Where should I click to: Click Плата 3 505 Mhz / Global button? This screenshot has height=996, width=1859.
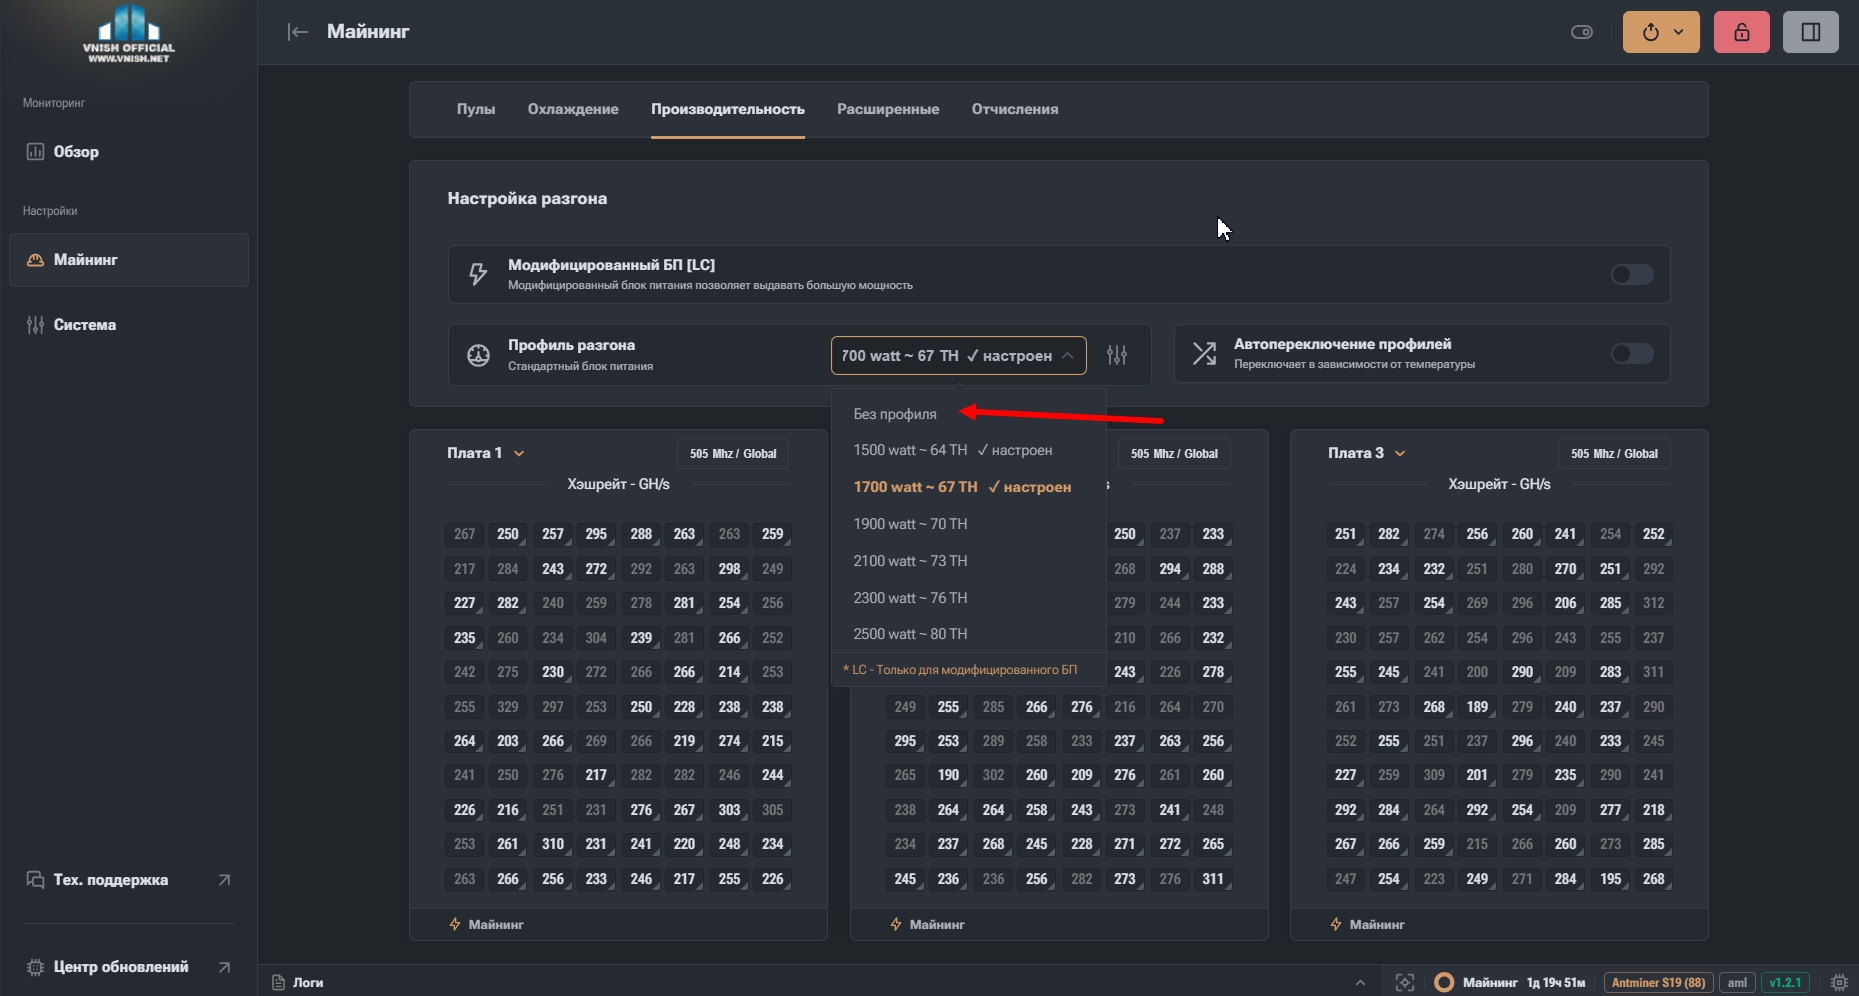(x=1614, y=454)
